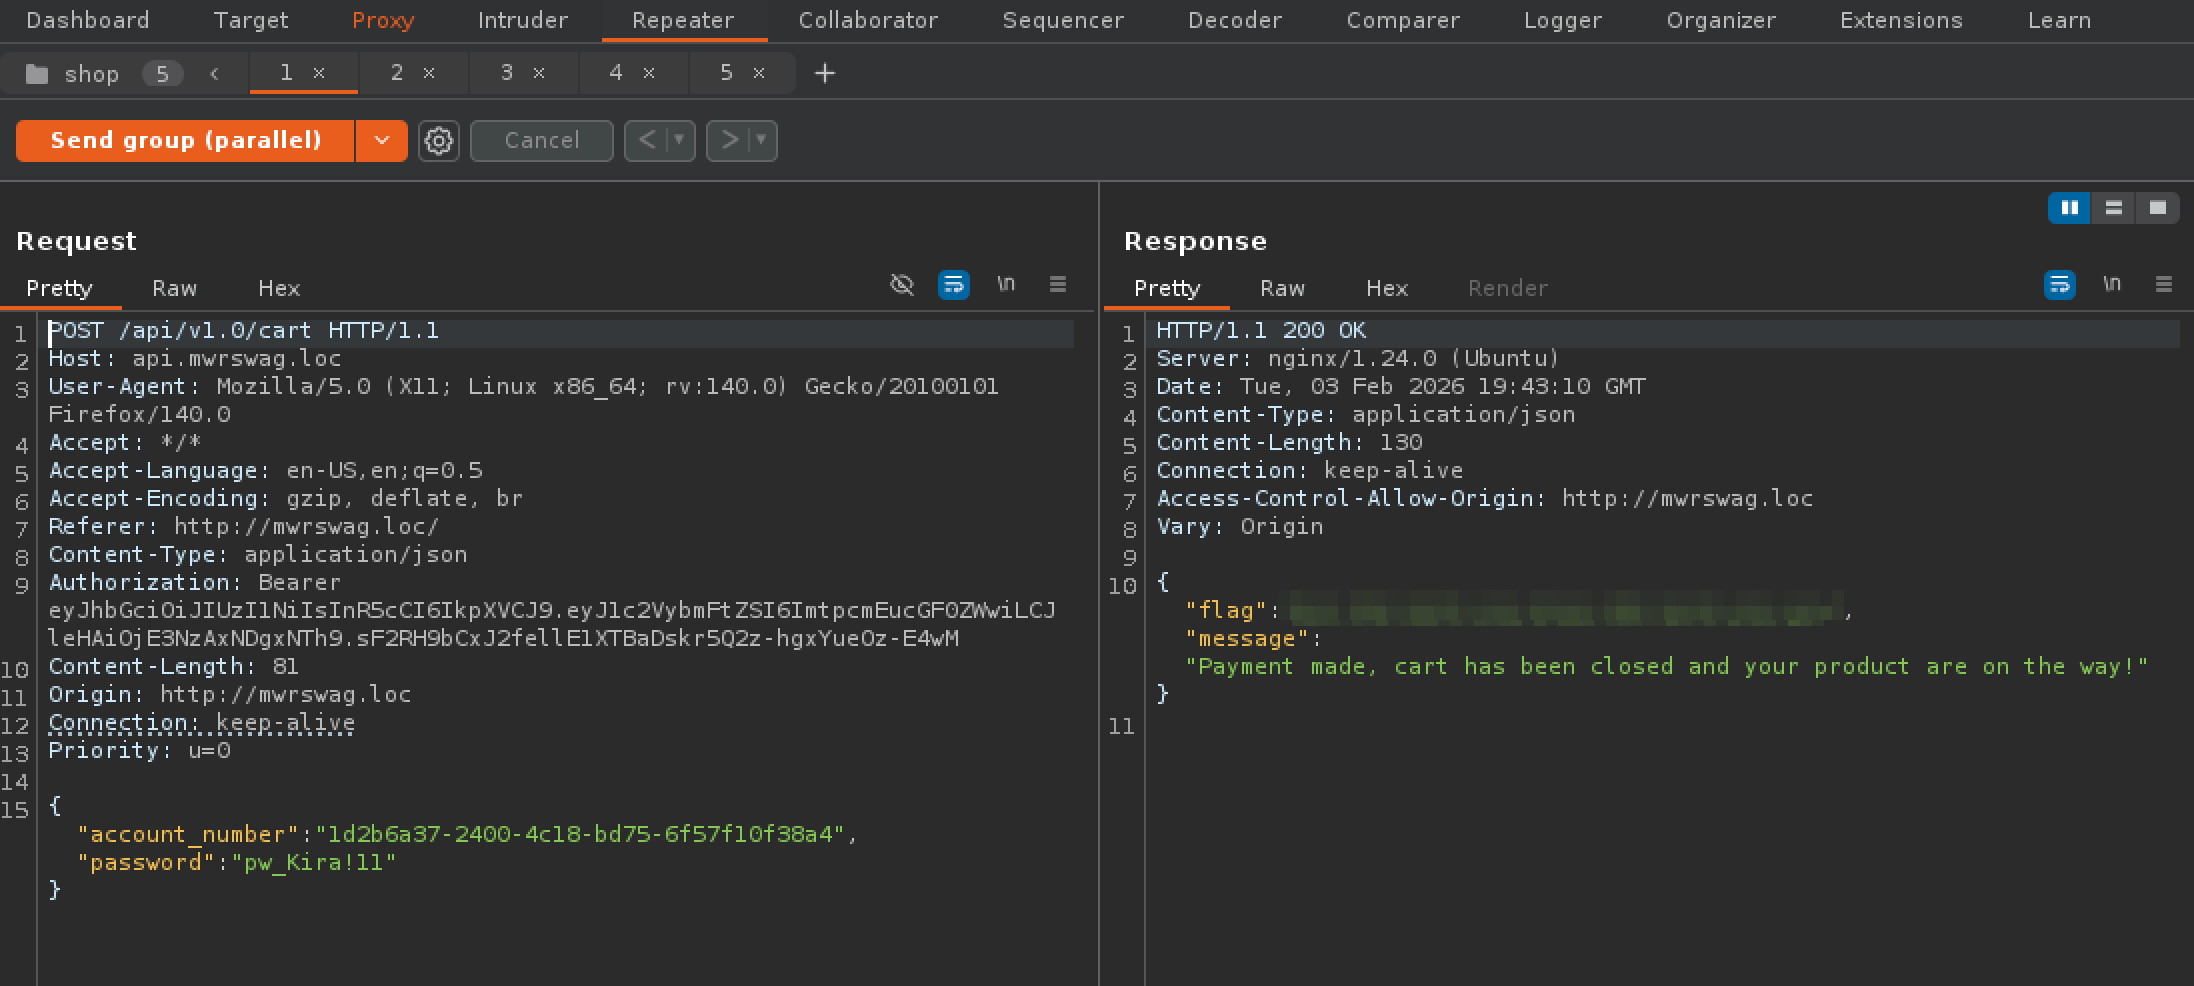Open the Request panel hamburger menu
Image resolution: width=2194 pixels, height=986 pixels.
coord(1057,285)
